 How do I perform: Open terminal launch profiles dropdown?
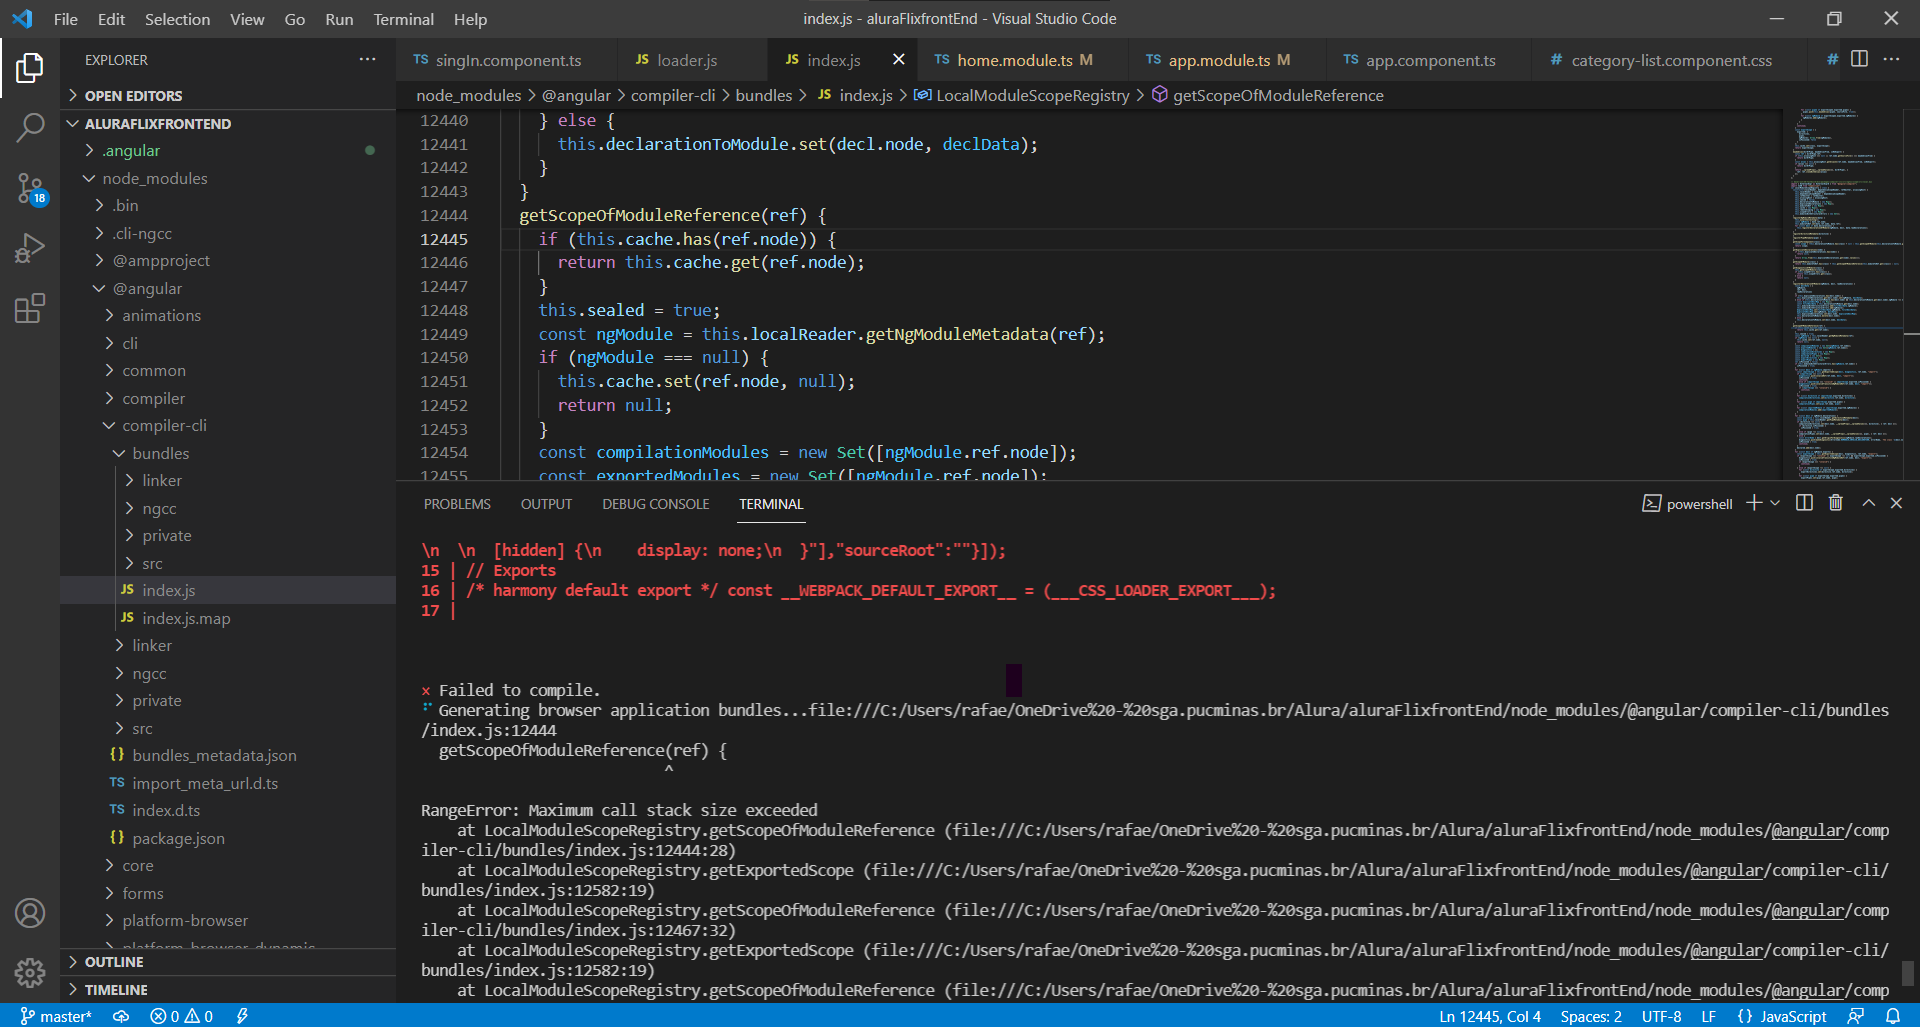click(x=1774, y=503)
